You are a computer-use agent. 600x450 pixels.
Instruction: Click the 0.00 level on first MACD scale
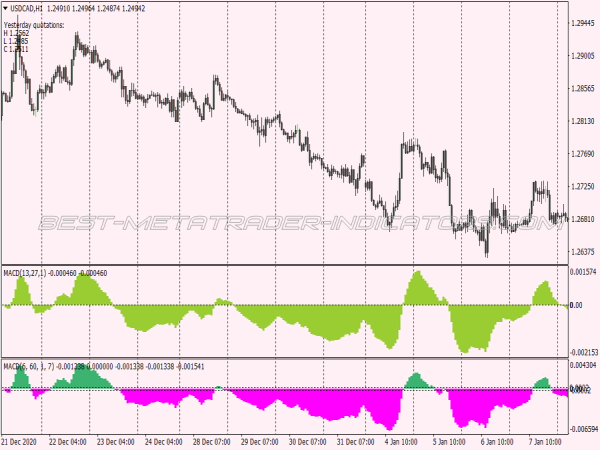tap(578, 305)
